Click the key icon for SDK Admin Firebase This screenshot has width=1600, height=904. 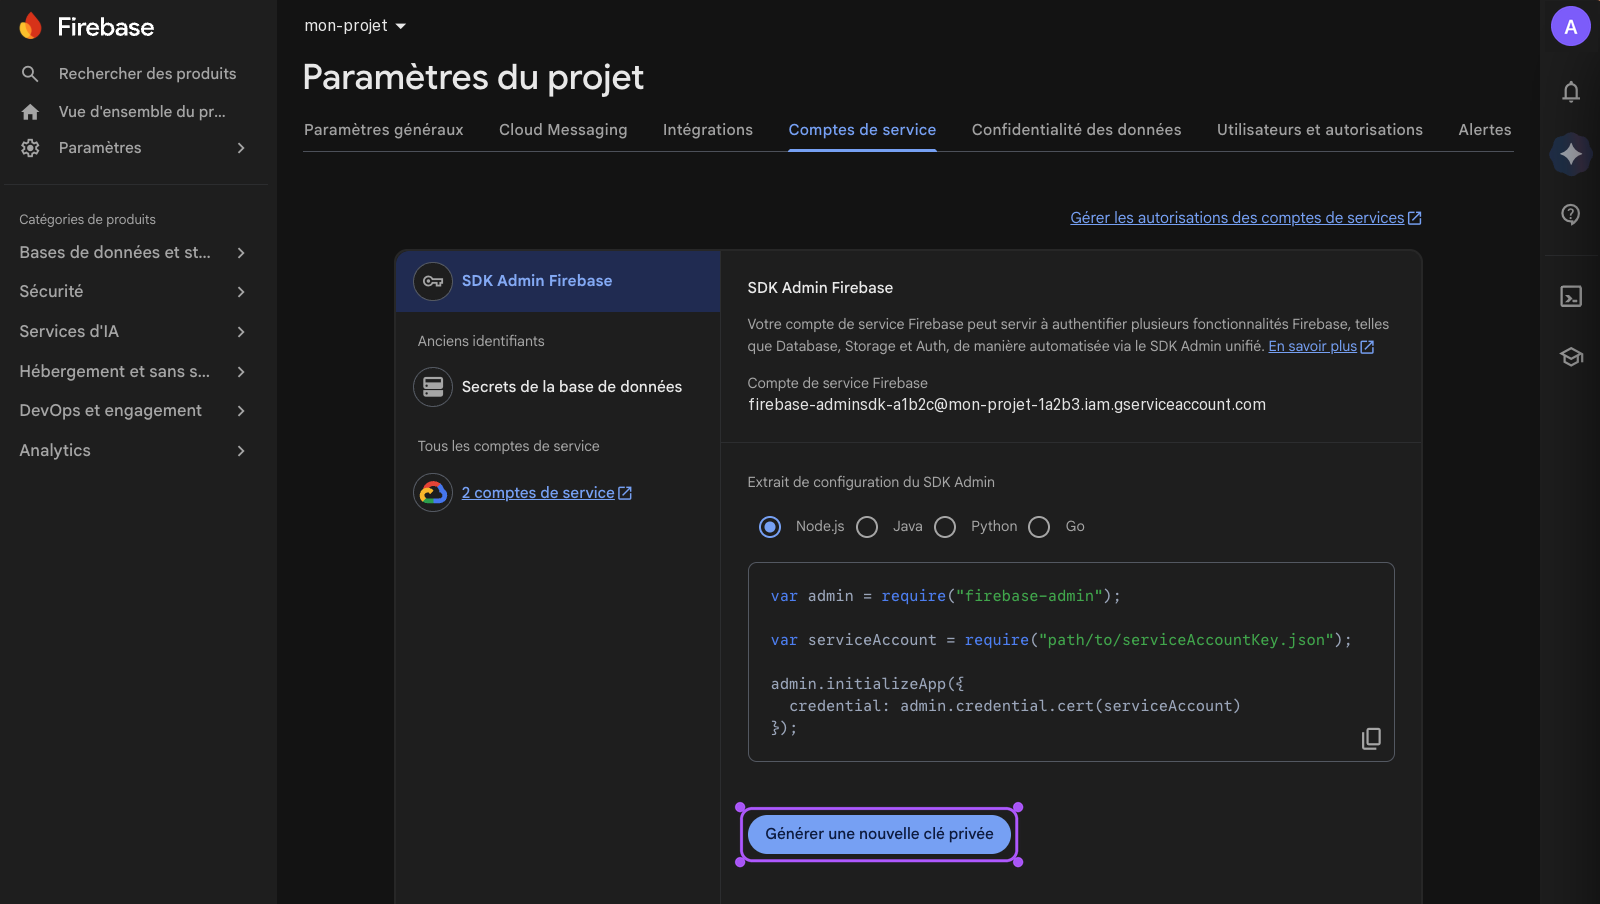click(433, 281)
